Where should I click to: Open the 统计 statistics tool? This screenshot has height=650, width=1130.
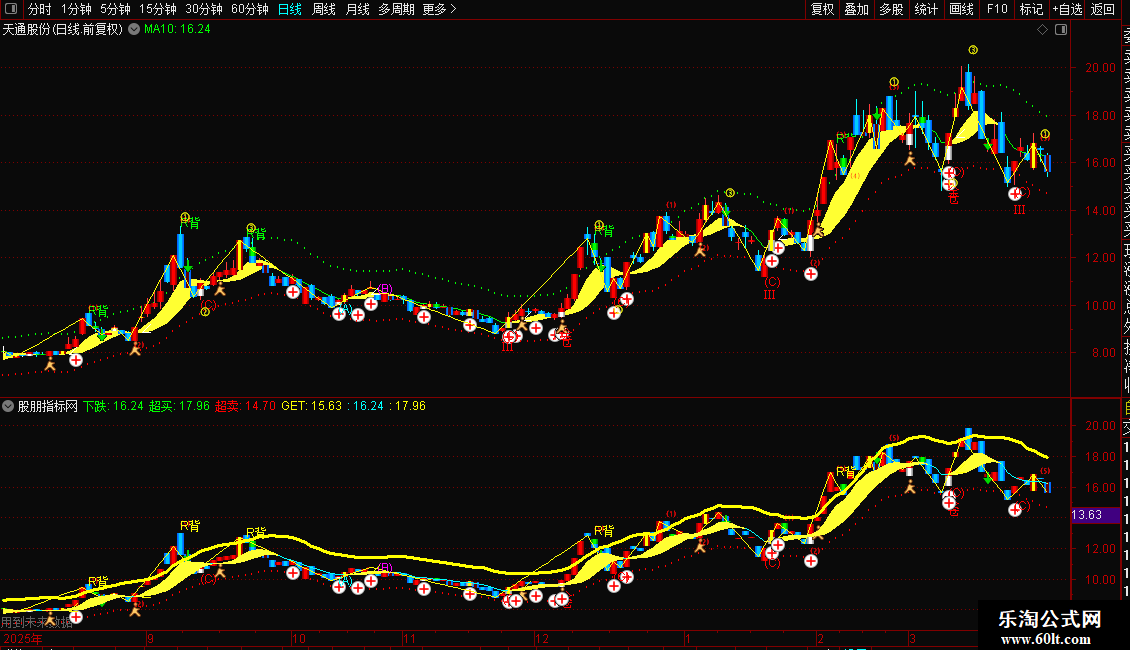tap(926, 9)
